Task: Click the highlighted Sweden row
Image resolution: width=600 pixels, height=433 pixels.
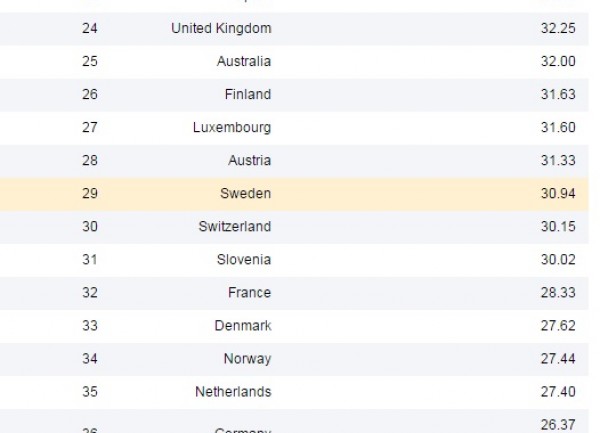Action: (x=294, y=194)
